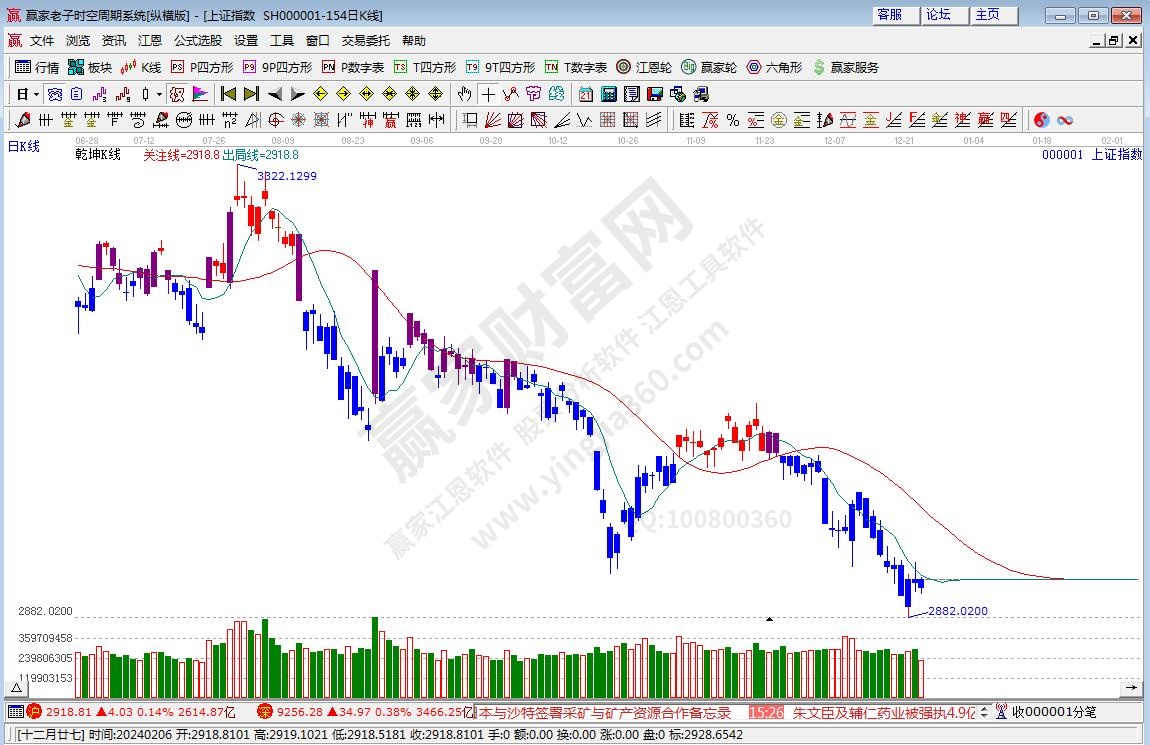Expand the 日 period dropdown arrow

(37, 94)
